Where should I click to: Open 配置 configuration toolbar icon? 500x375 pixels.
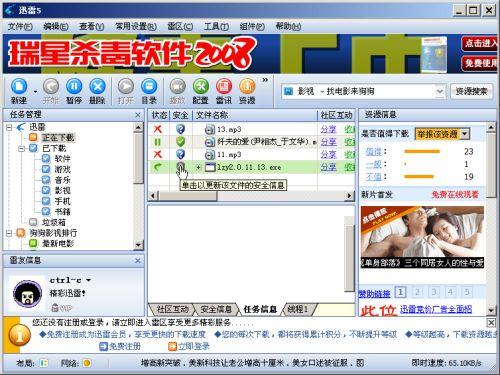click(x=201, y=91)
